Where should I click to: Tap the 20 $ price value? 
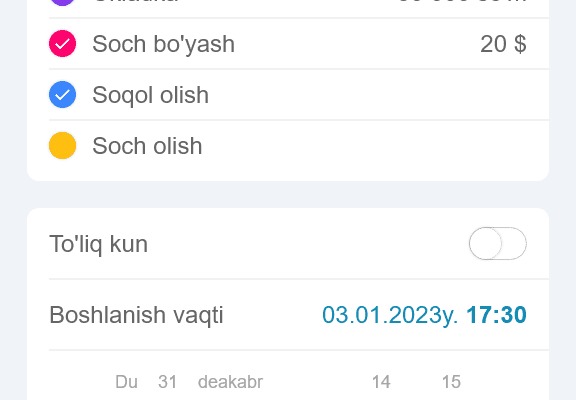503,44
